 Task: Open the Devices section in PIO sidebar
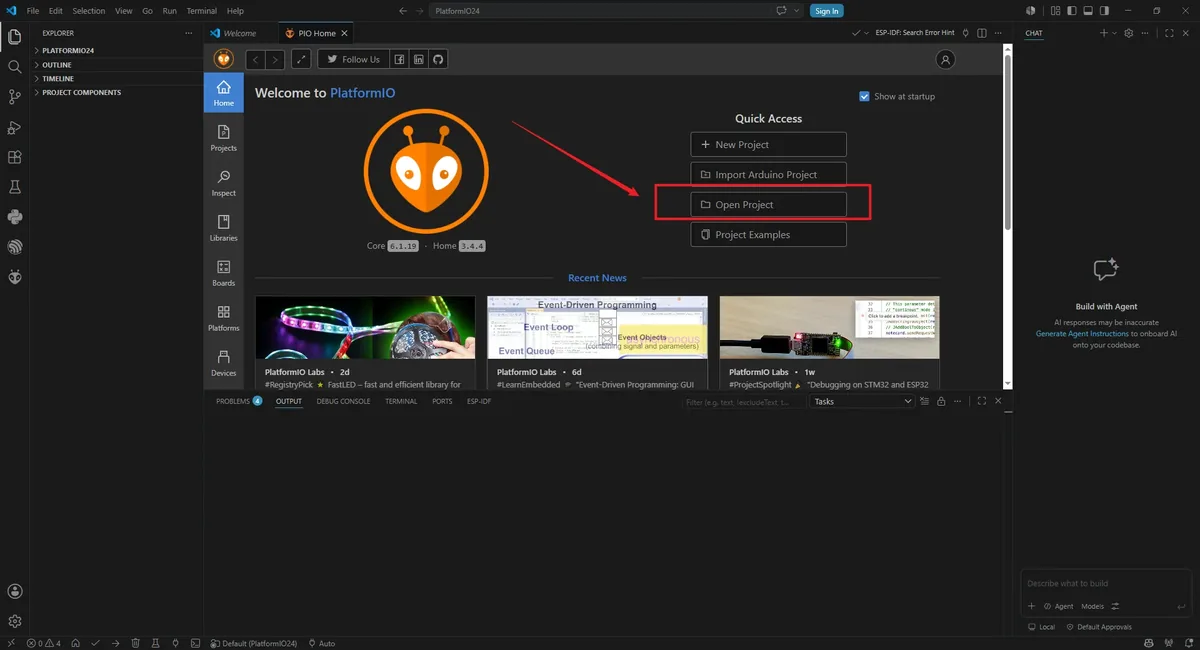224,363
